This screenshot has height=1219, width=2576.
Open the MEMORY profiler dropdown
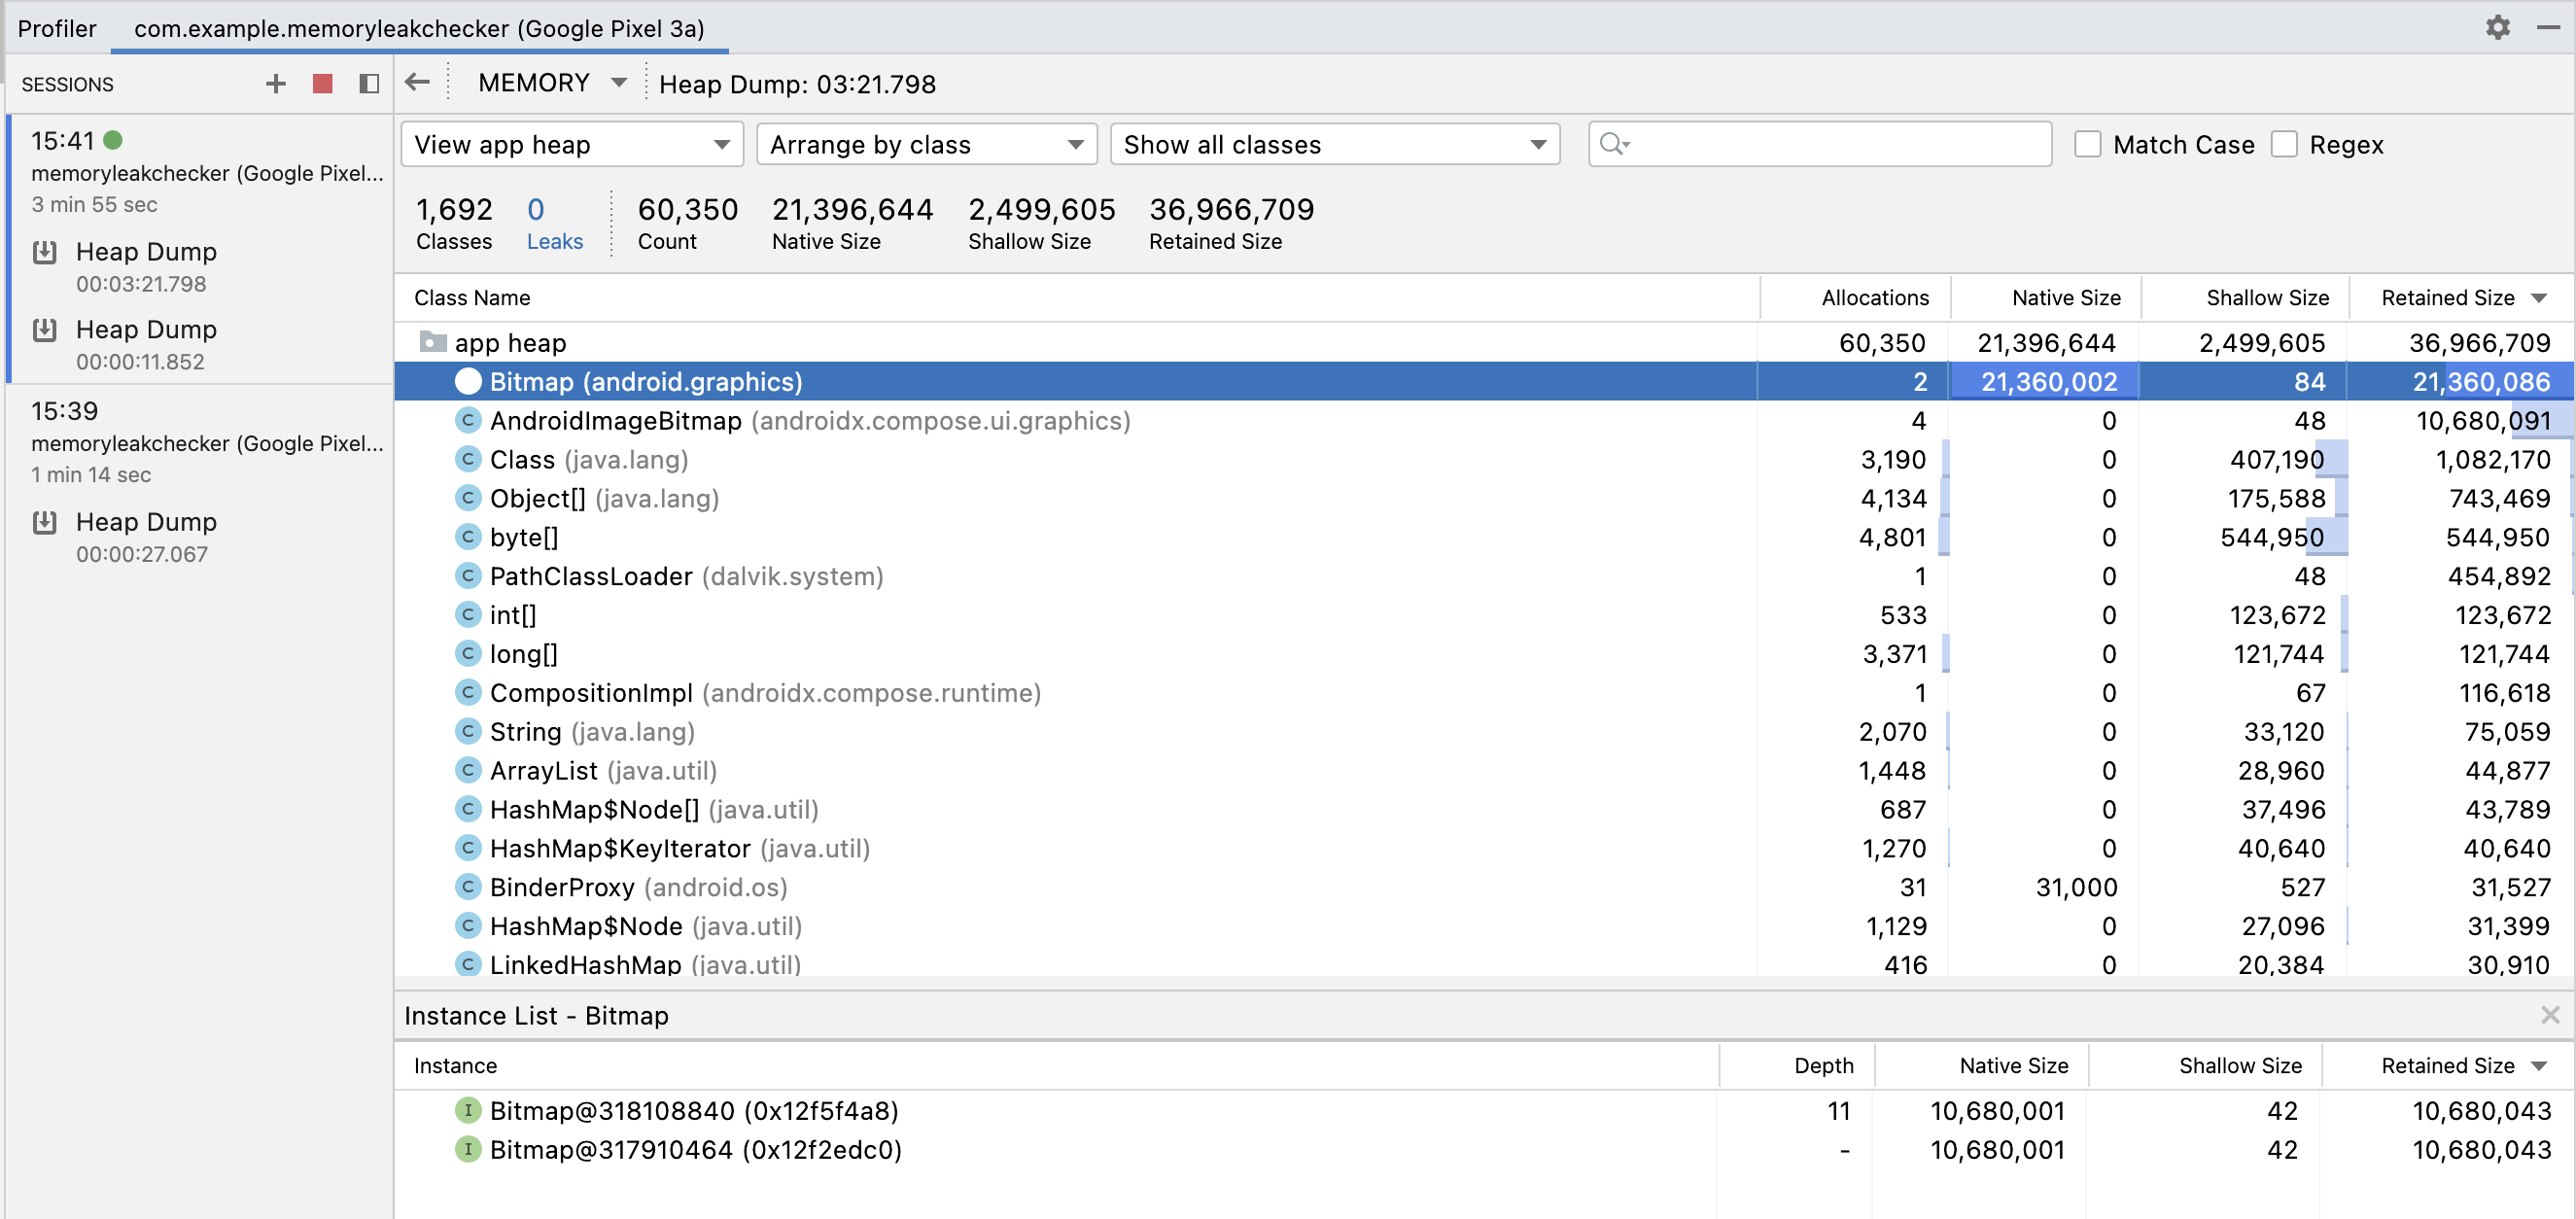pos(552,83)
